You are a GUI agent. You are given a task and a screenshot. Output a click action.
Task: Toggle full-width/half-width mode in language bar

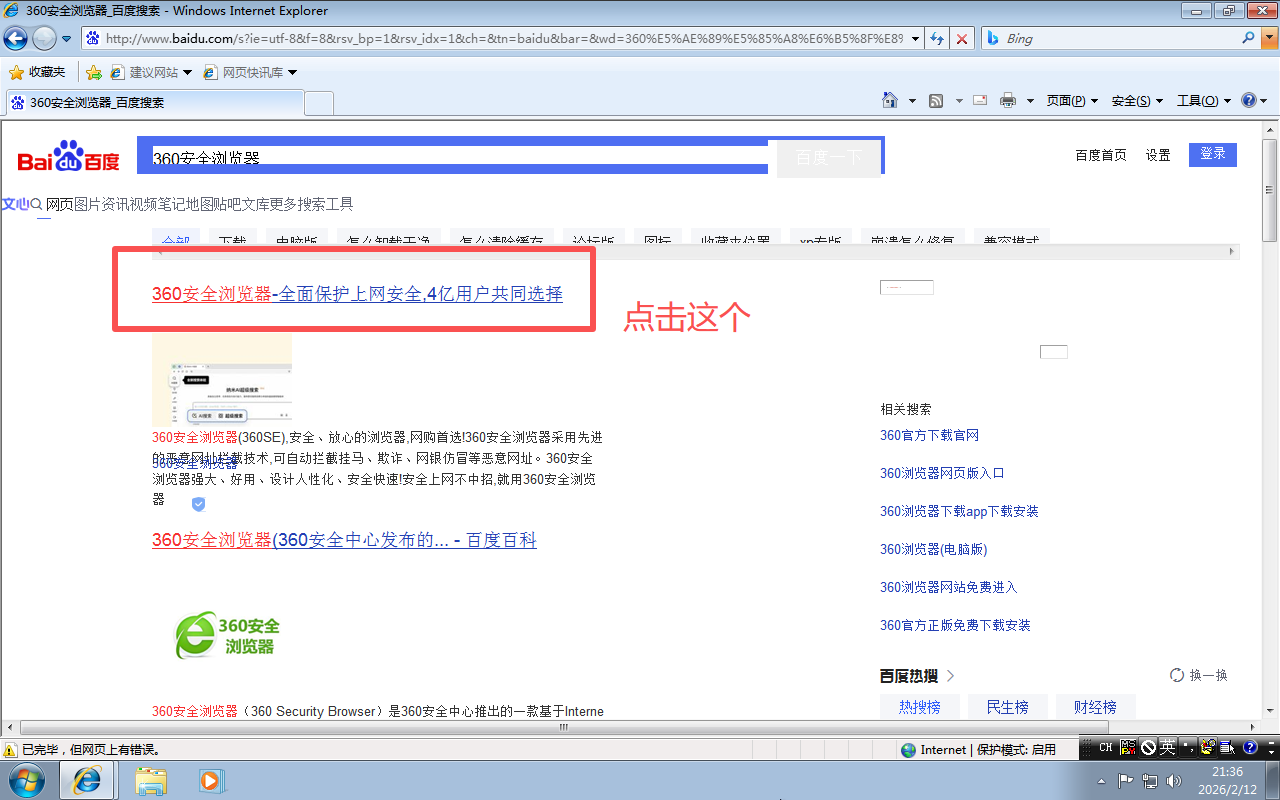click(1148, 747)
